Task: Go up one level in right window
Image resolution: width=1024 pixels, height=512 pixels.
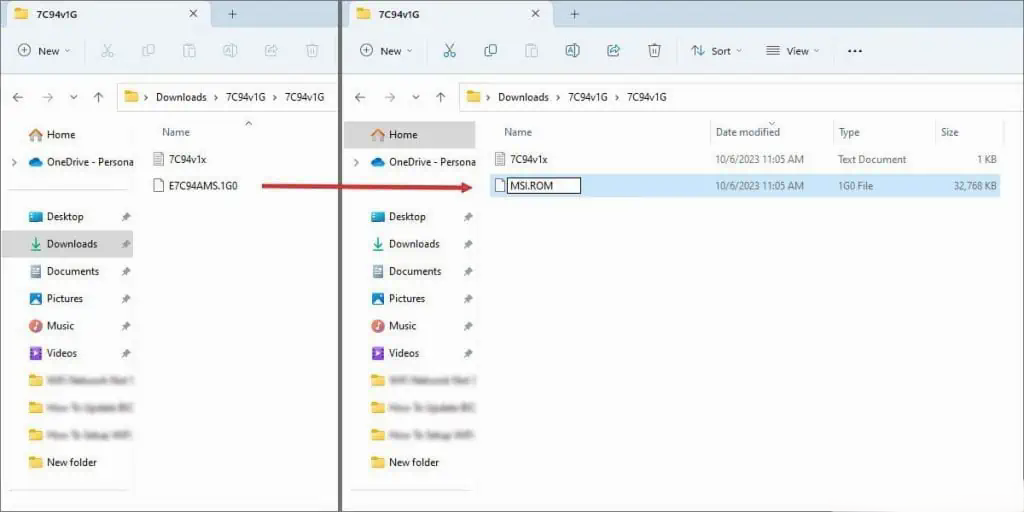Action: pyautogui.click(x=441, y=97)
